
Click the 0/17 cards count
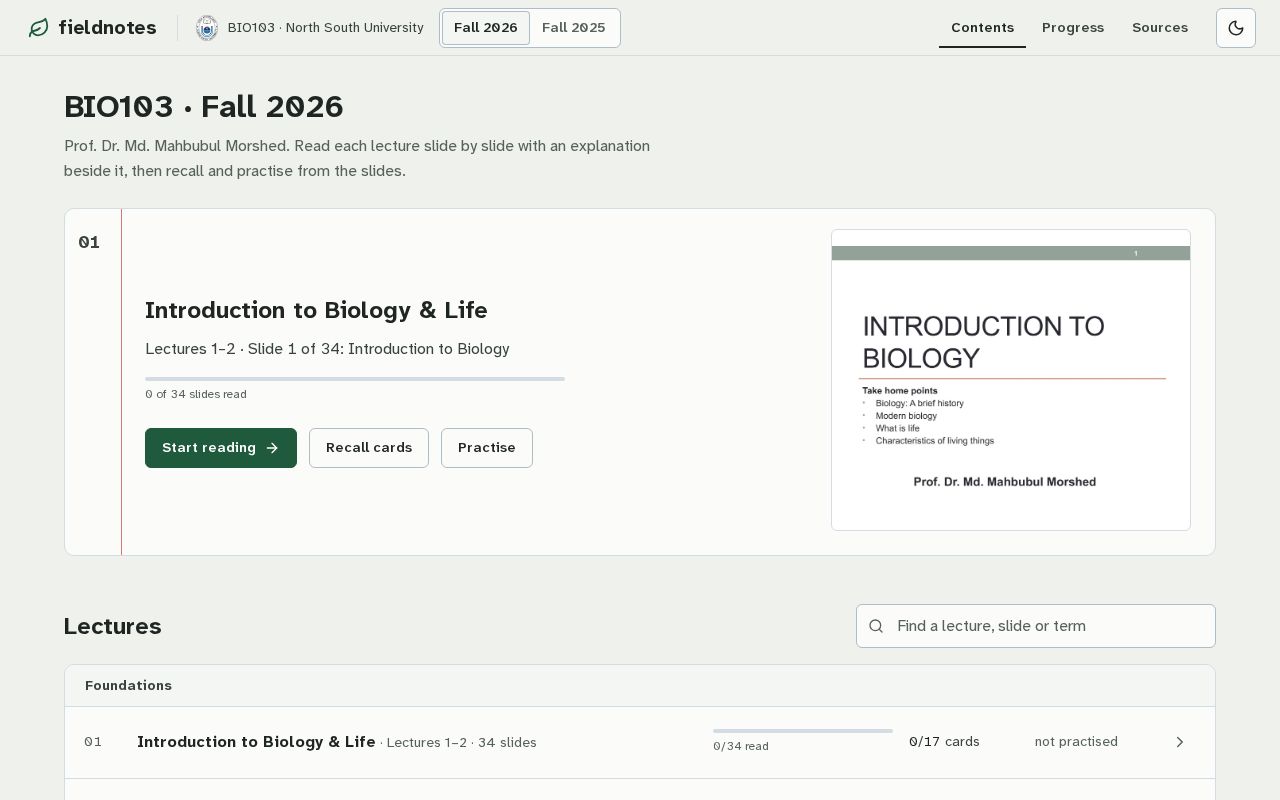click(x=944, y=742)
